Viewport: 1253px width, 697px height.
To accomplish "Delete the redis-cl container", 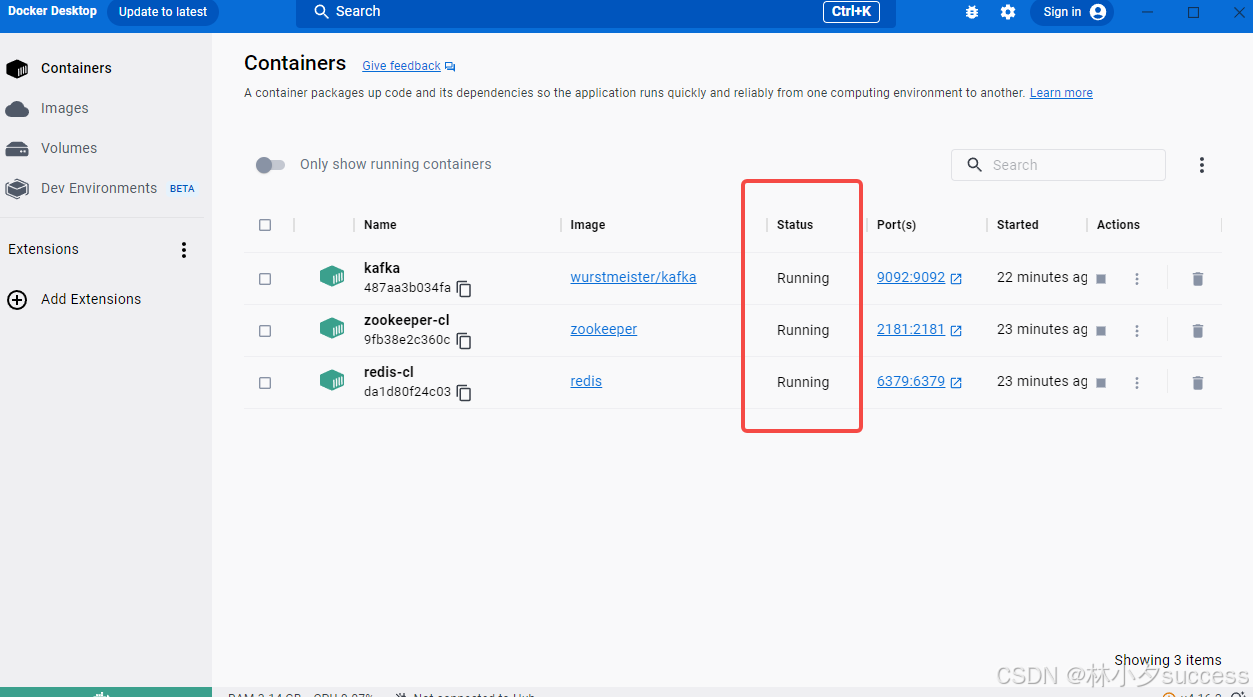I will pyautogui.click(x=1197, y=382).
